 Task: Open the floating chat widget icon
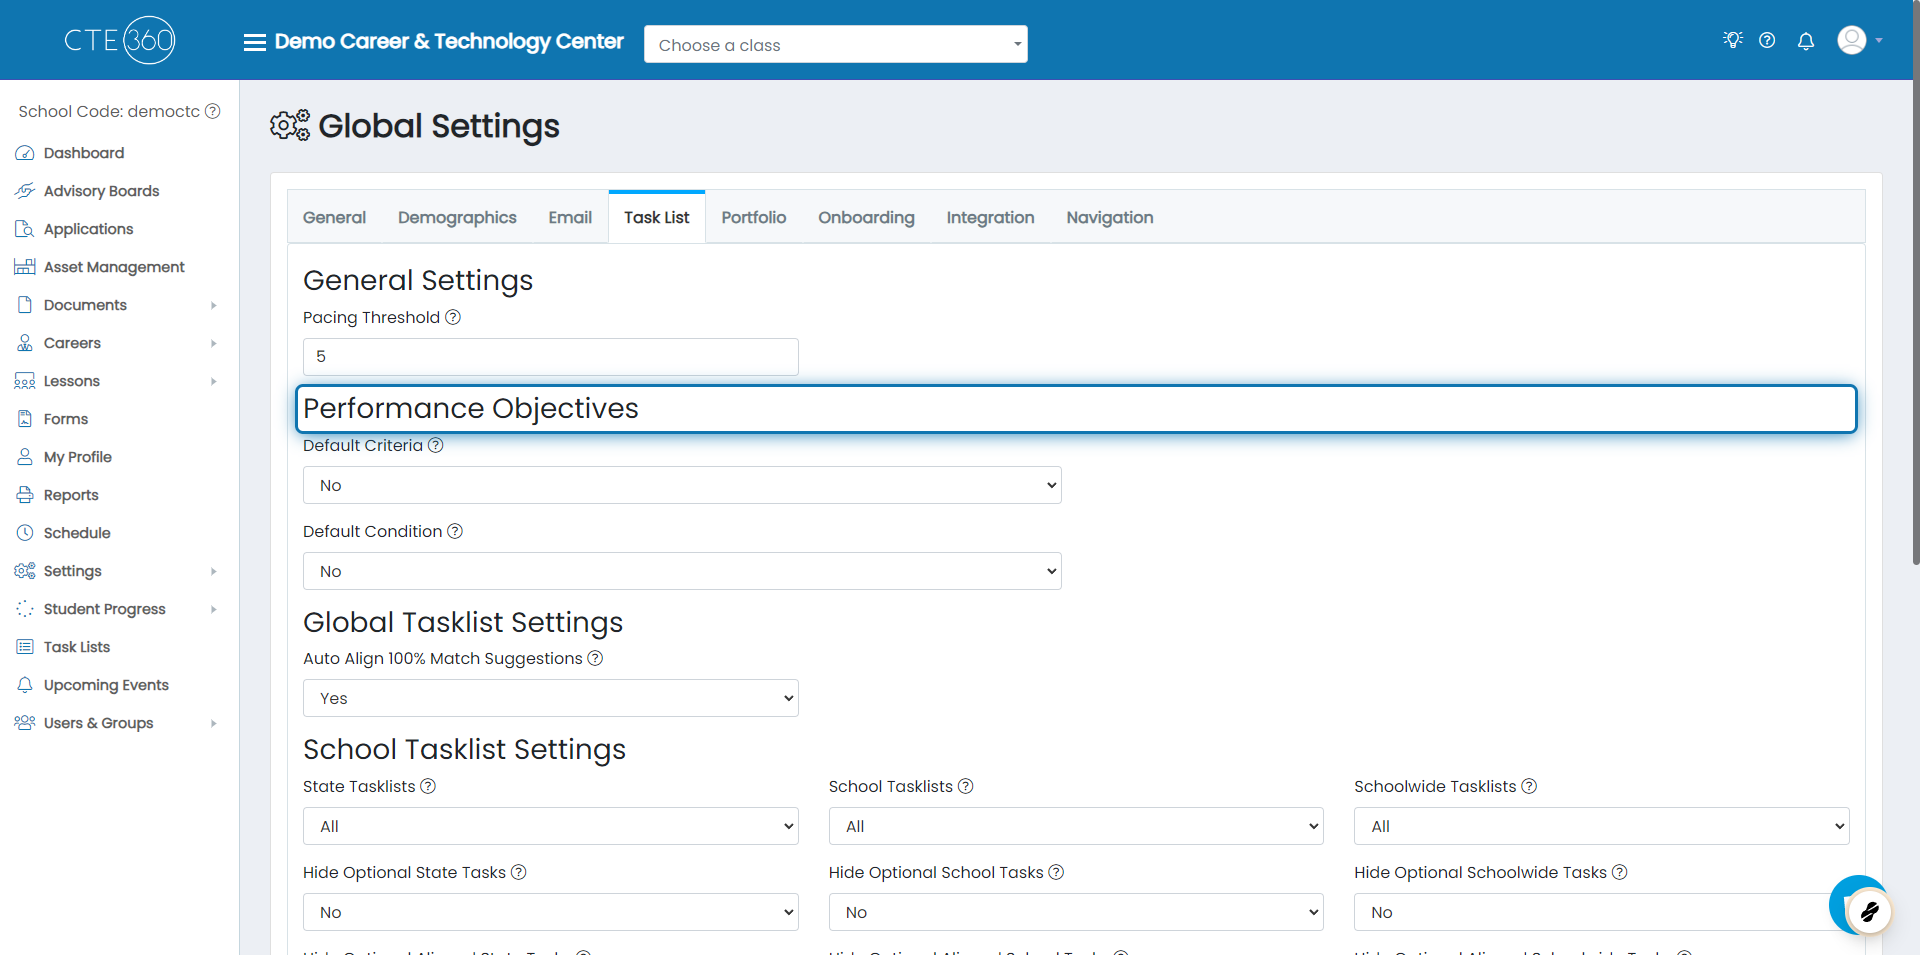[1866, 909]
